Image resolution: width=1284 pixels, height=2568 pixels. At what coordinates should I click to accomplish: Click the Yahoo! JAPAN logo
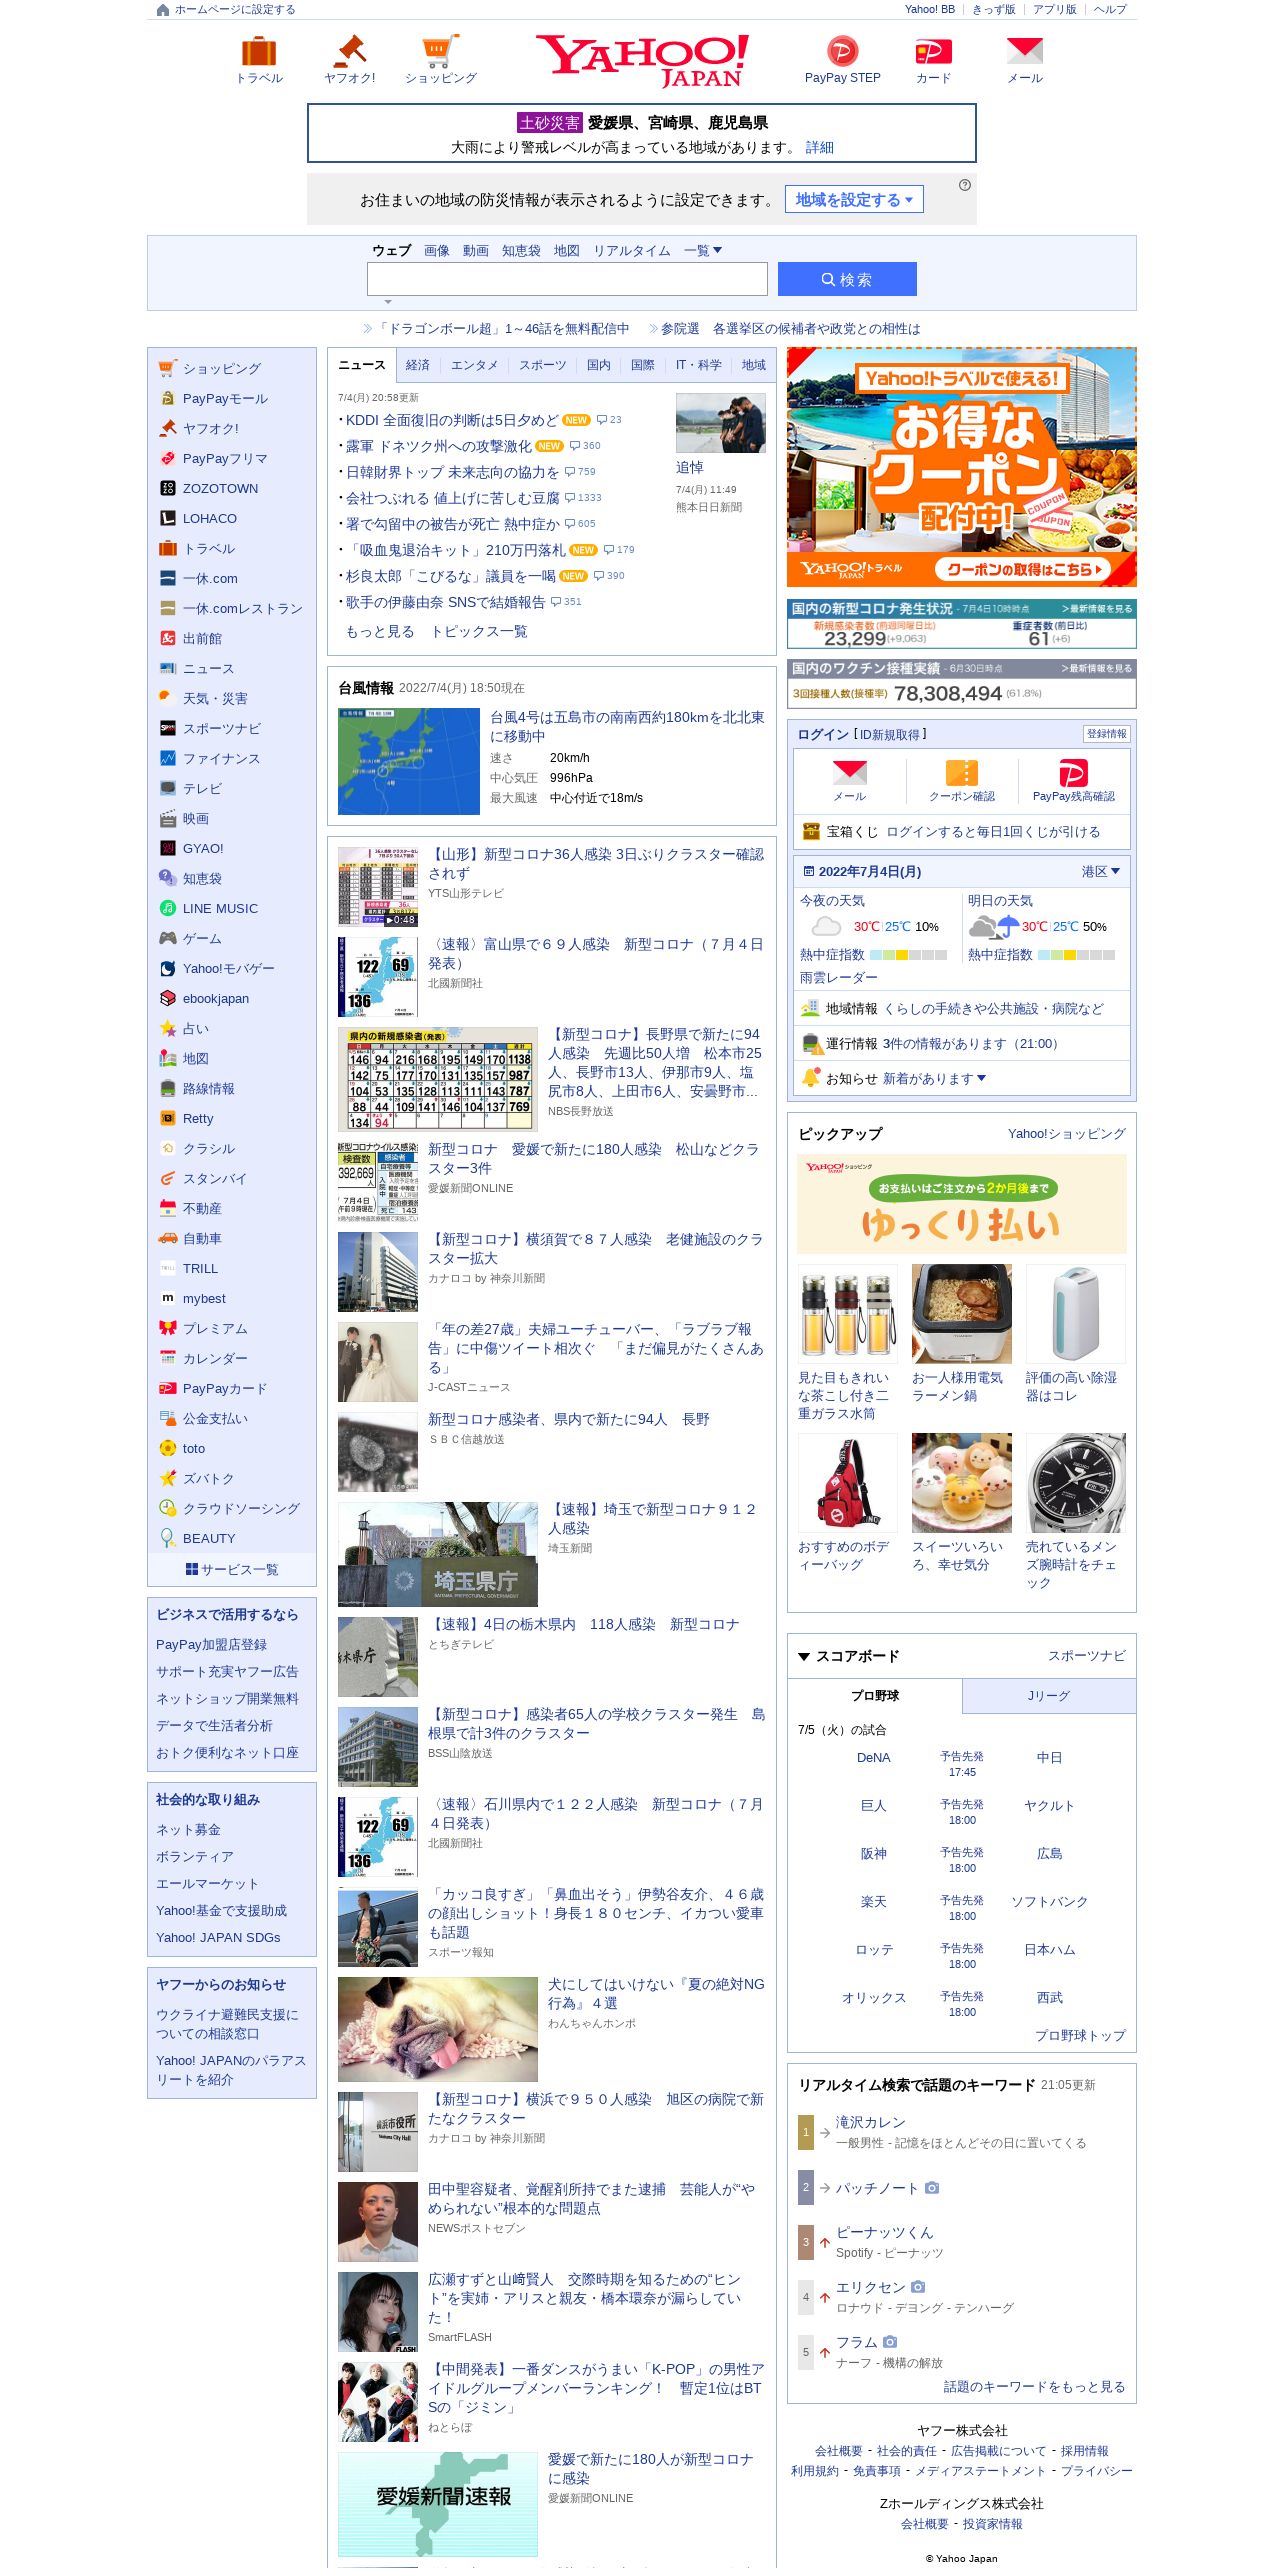(x=642, y=61)
